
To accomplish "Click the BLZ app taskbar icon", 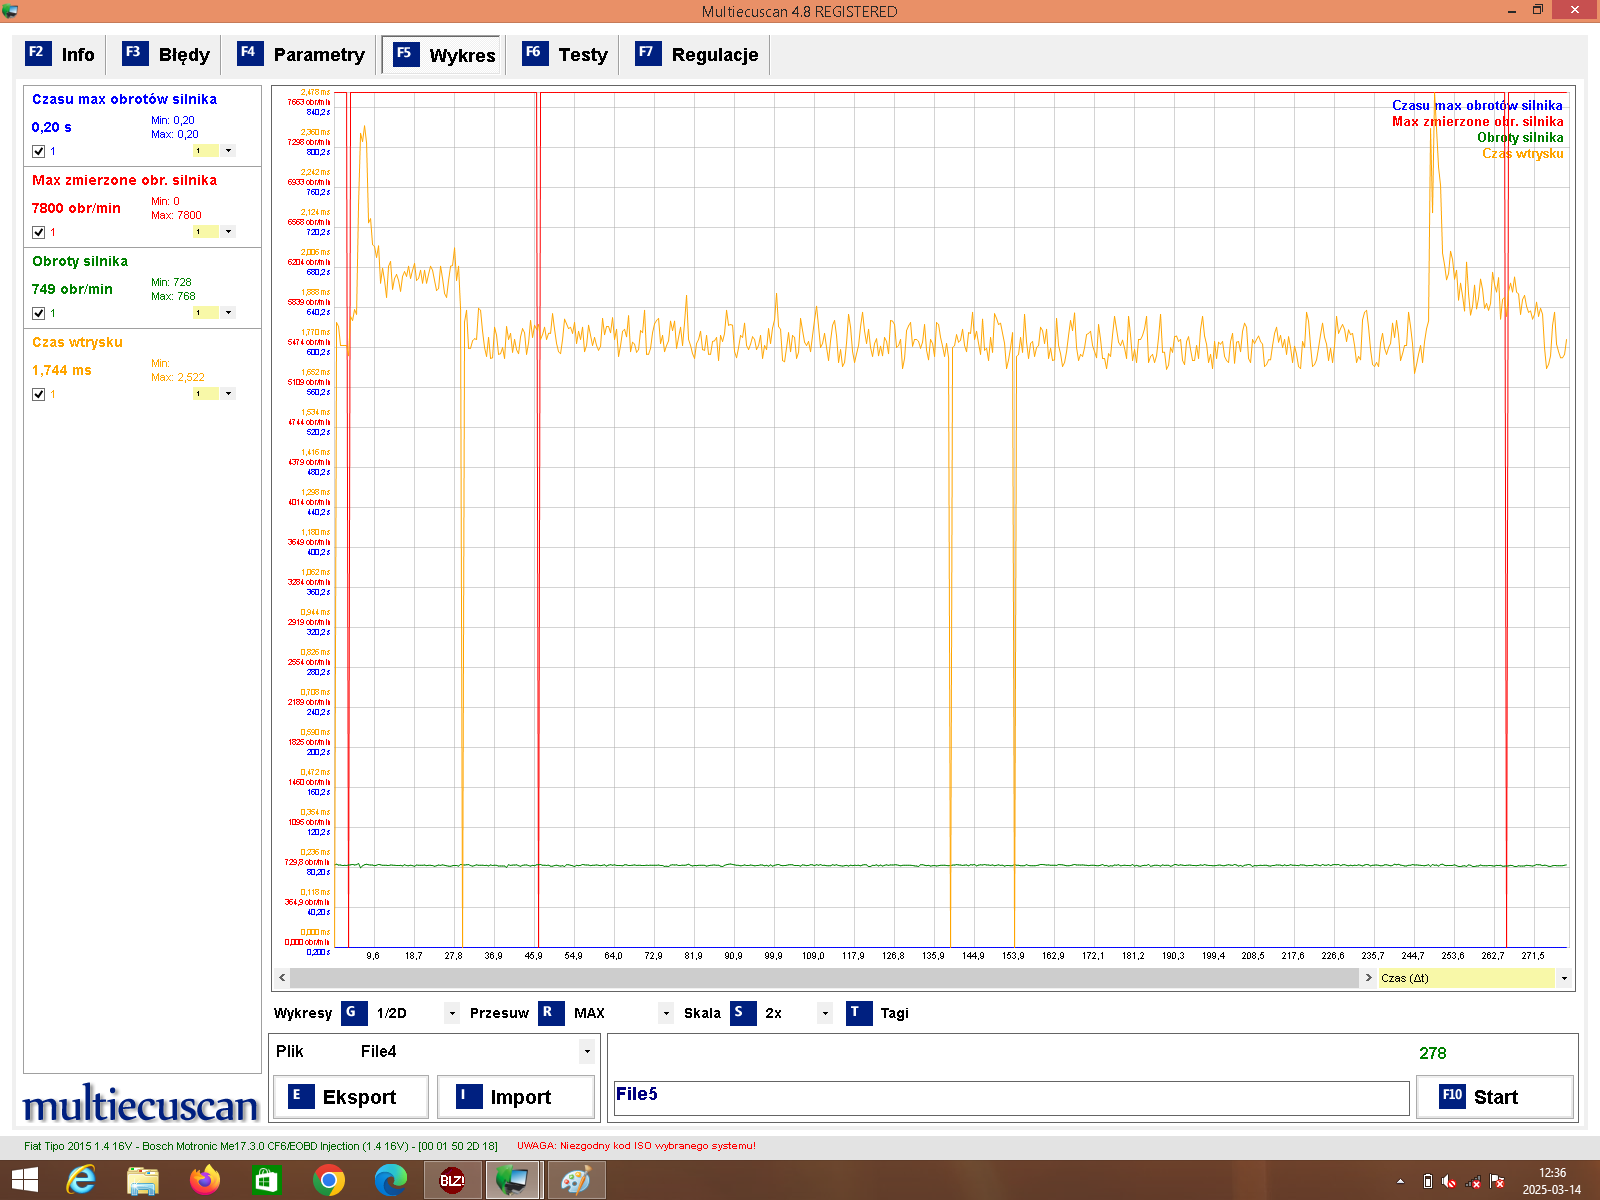I will coord(452,1180).
